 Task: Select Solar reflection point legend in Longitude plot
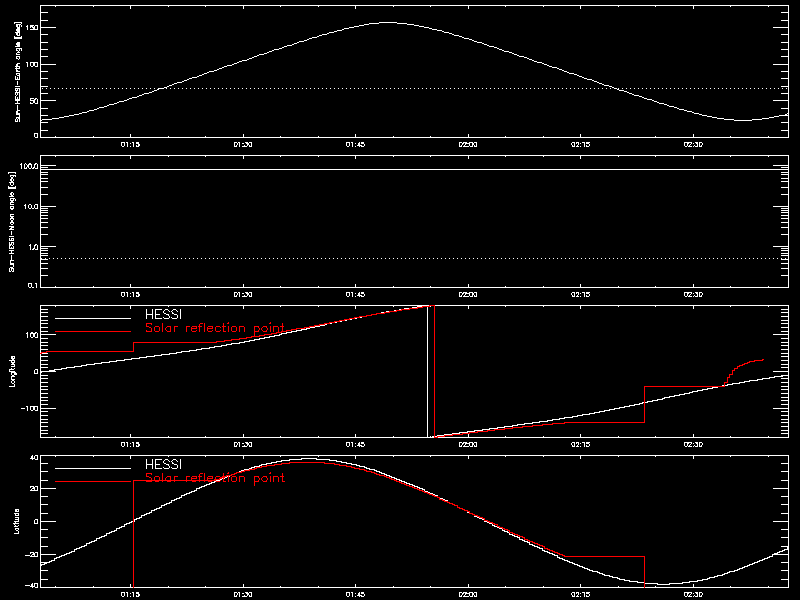[215, 328]
